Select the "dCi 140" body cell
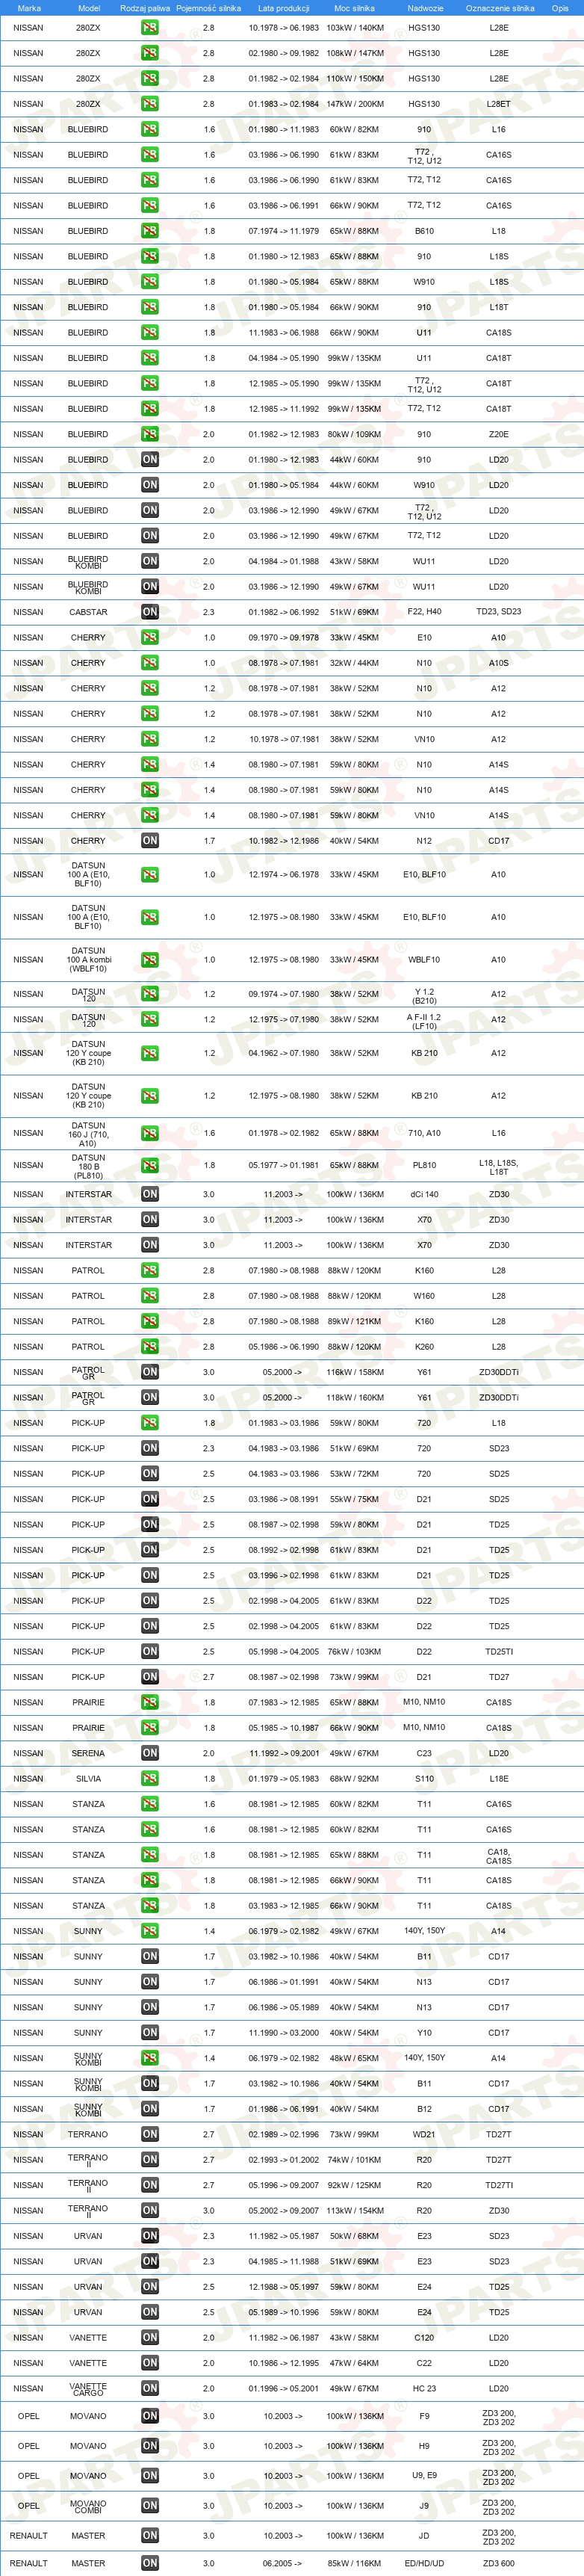Image resolution: width=584 pixels, height=2576 pixels. (424, 1194)
